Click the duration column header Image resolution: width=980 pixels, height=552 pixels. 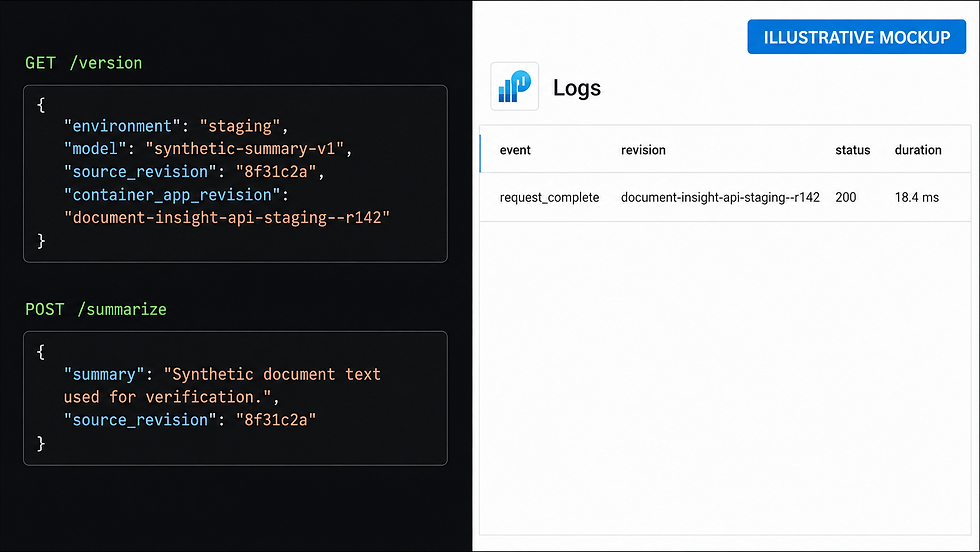click(x=918, y=150)
